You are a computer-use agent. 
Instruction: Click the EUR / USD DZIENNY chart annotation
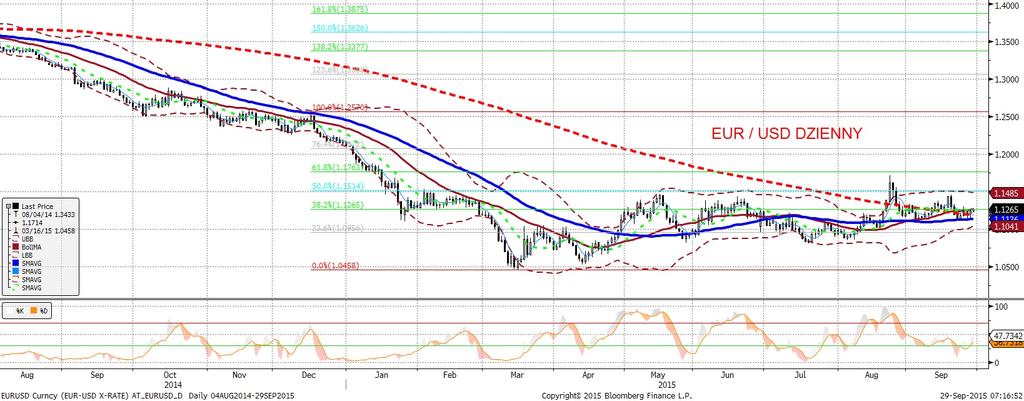click(787, 134)
